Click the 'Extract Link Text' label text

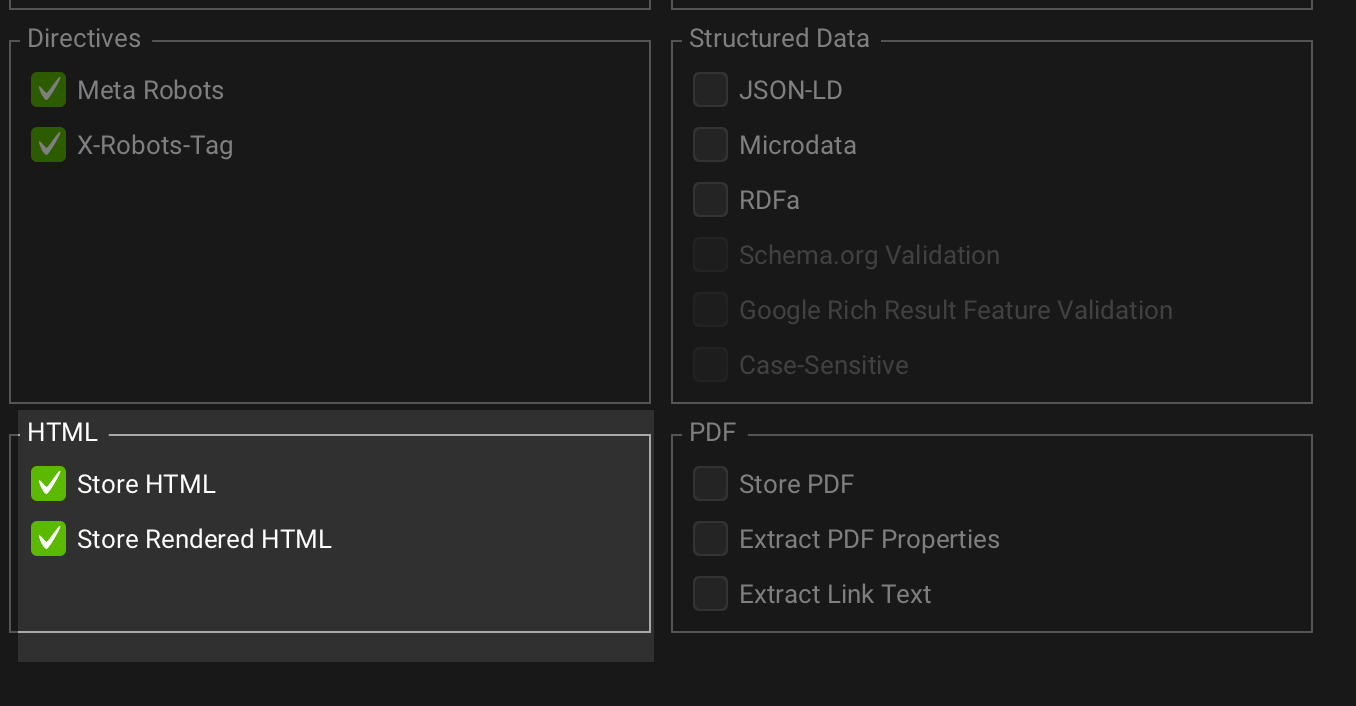coord(835,594)
